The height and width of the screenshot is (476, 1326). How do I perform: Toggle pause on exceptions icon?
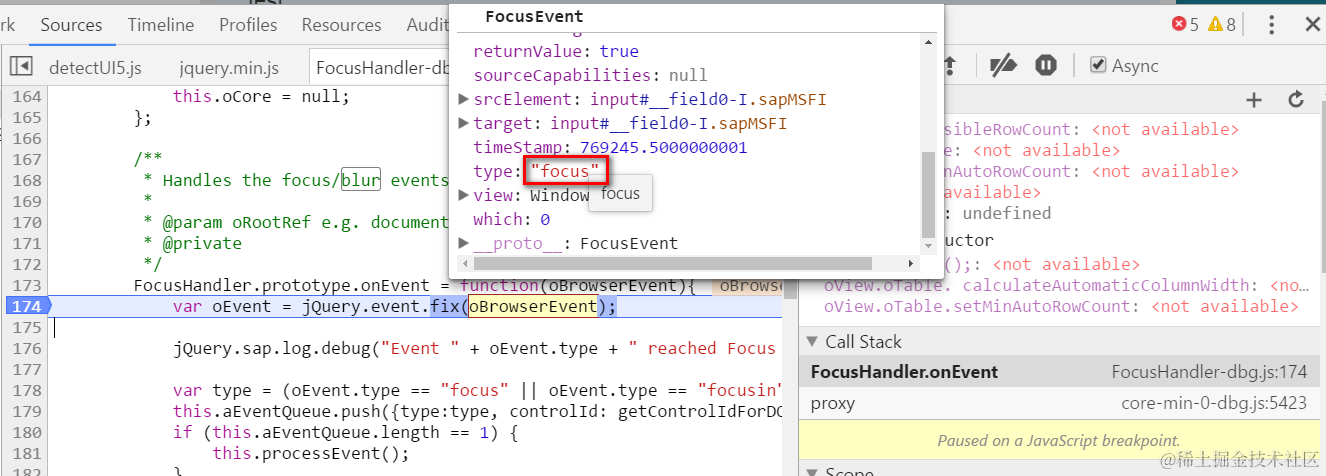click(1046, 65)
